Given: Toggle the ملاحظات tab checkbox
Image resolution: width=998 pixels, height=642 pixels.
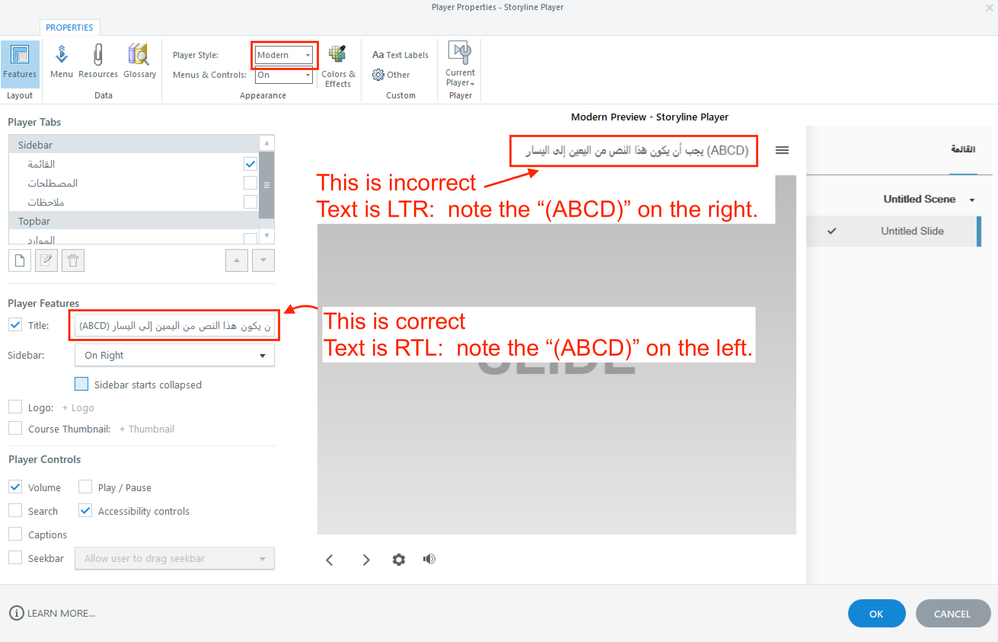Looking at the screenshot, I should tap(250, 202).
